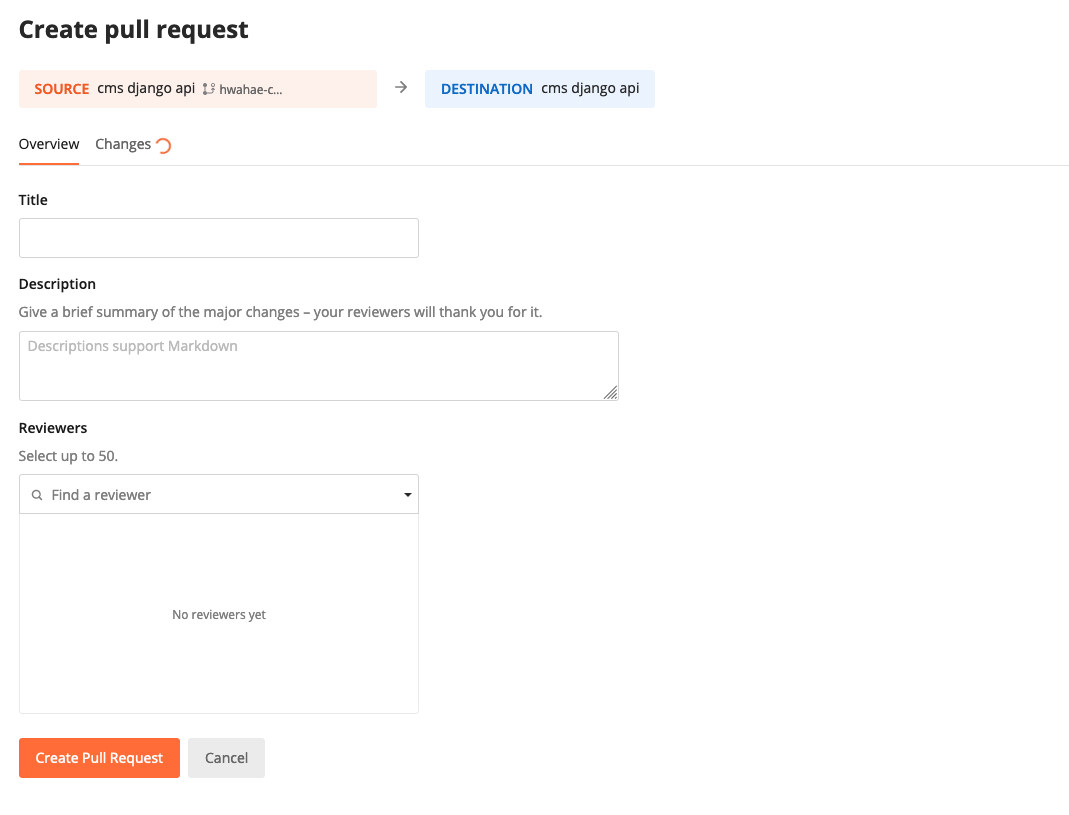Image resolution: width=1069 pixels, height=815 pixels.
Task: Cancel the pull request creation
Action: coord(226,758)
